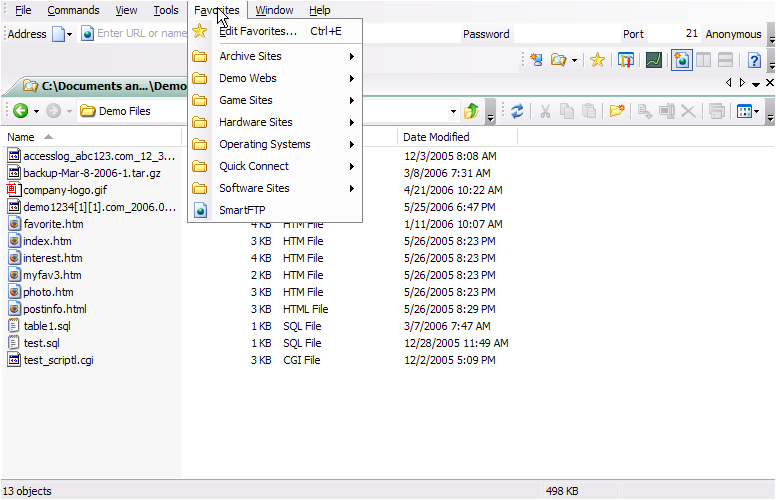Expand the Demo Files path dropdown arrow
Screen dimensions: 776x500
pyautogui.click(x=453, y=111)
